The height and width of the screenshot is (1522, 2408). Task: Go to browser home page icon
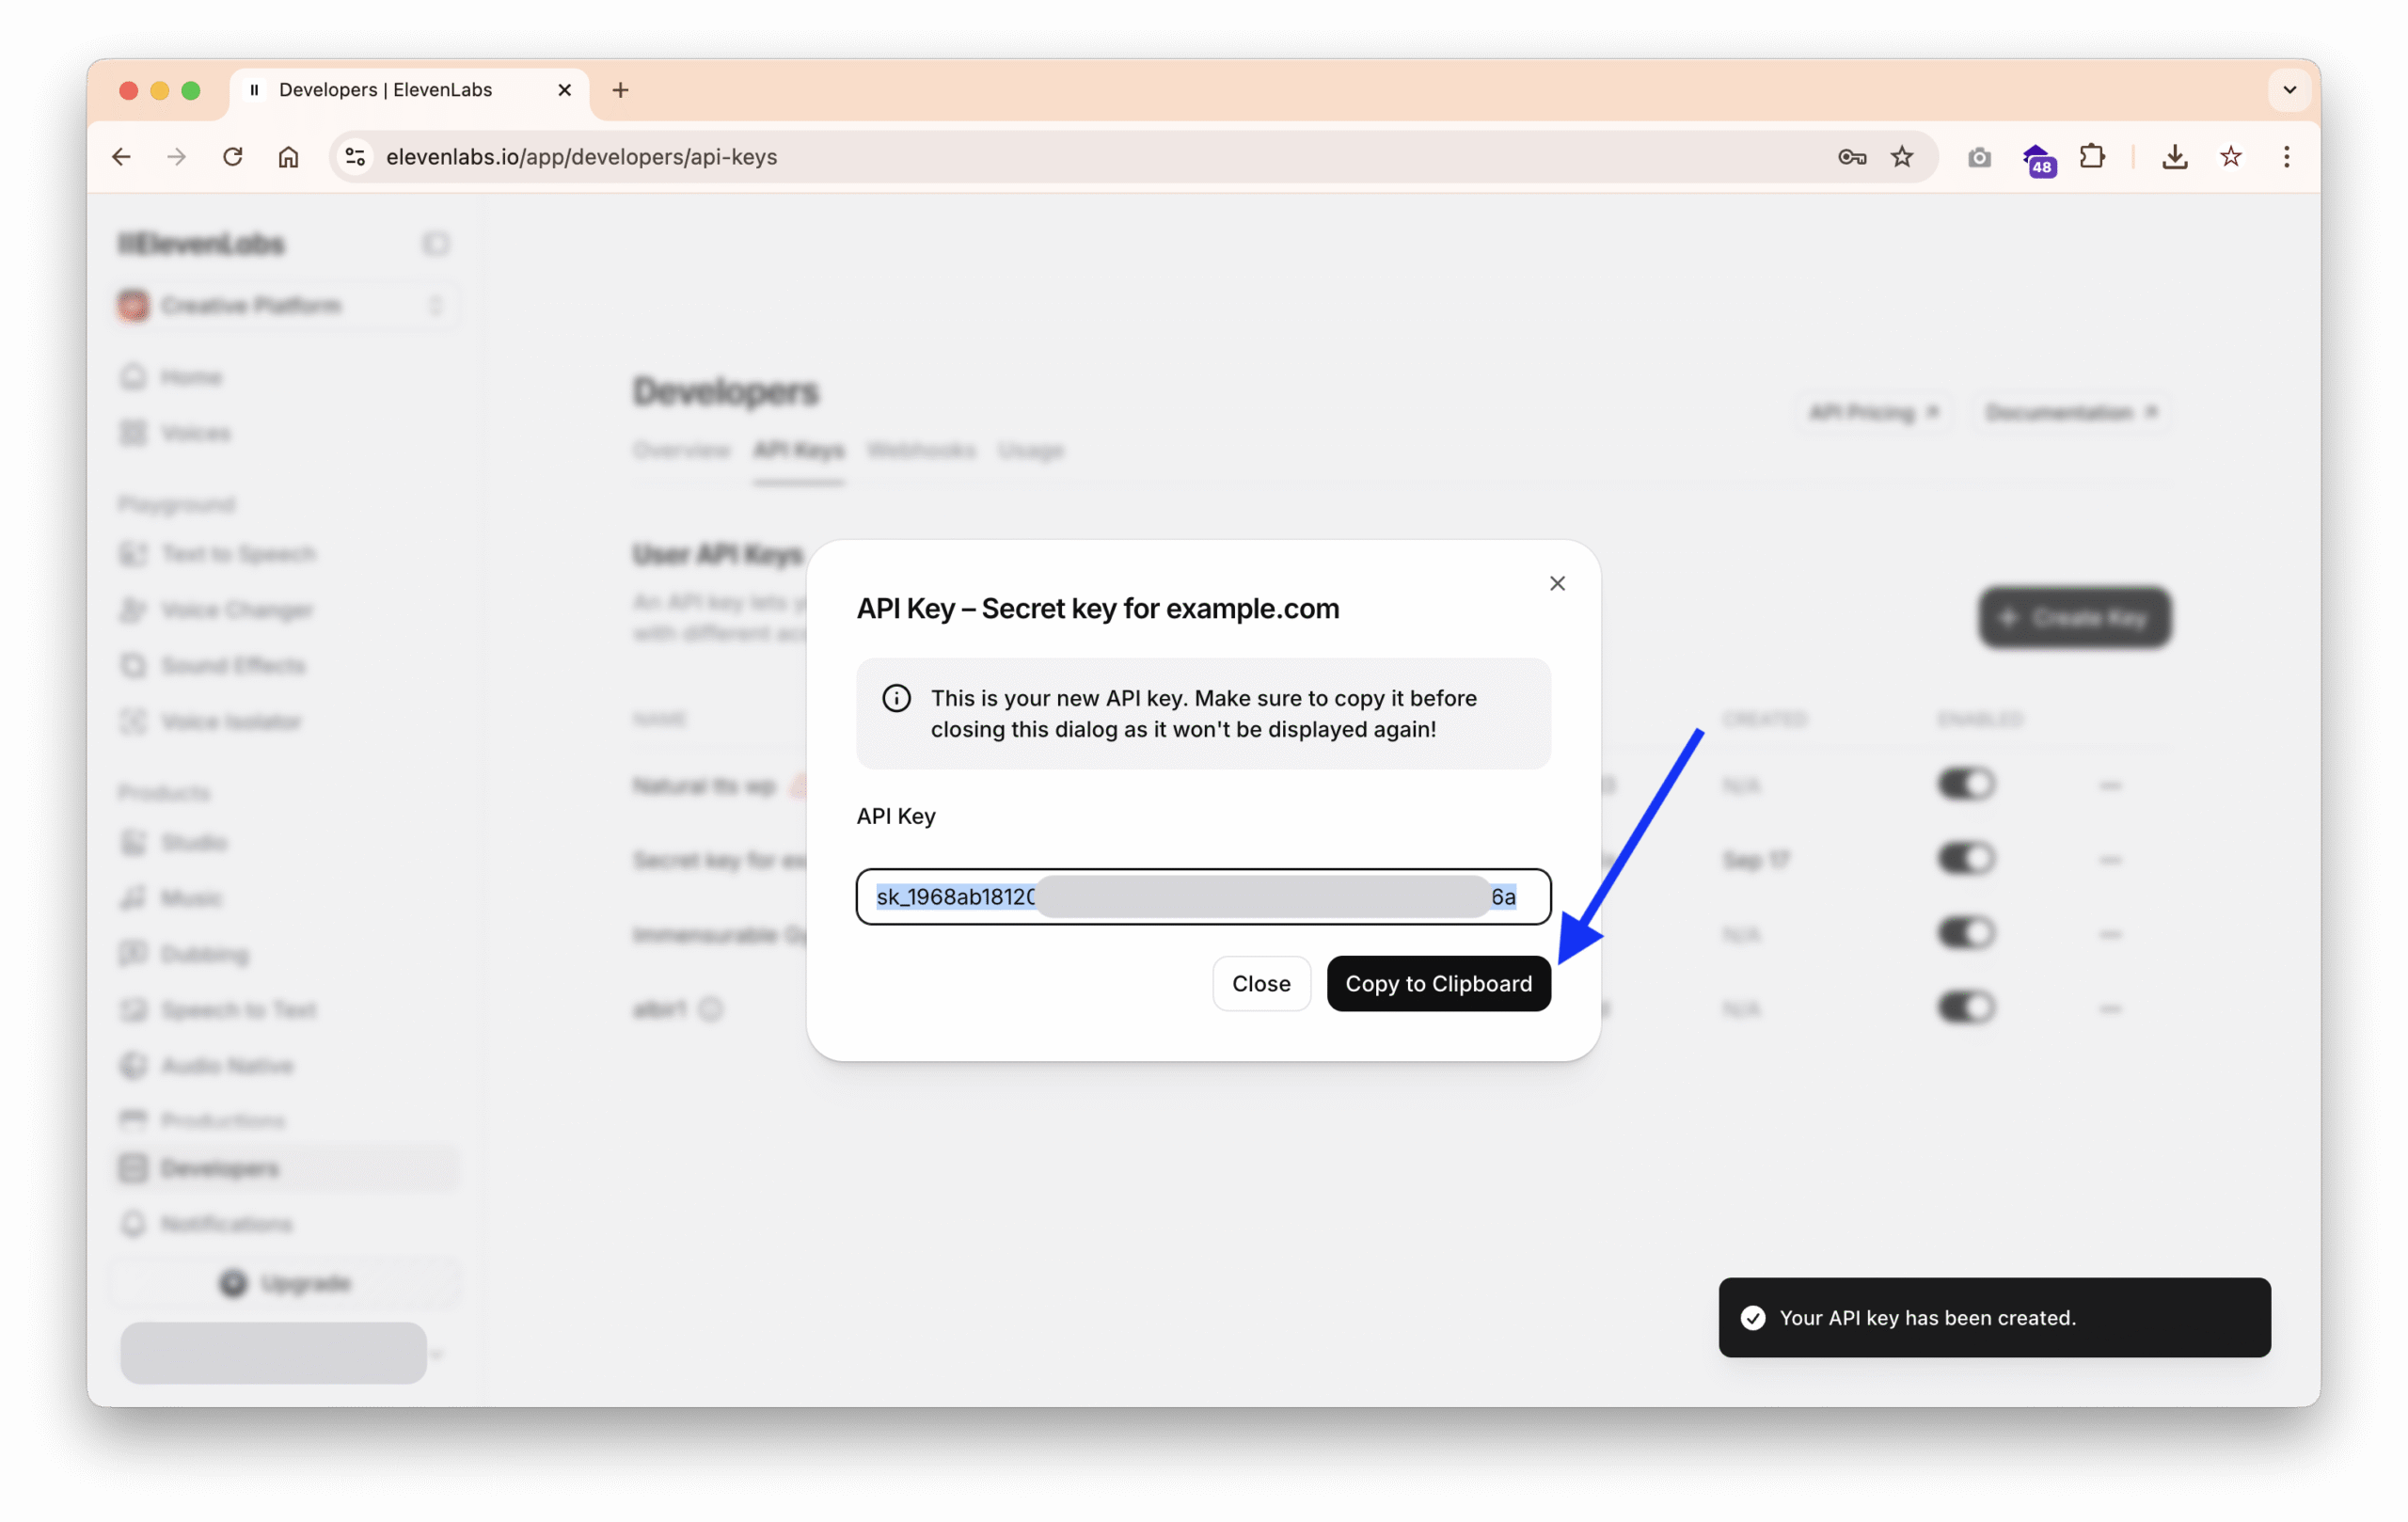pos(288,157)
